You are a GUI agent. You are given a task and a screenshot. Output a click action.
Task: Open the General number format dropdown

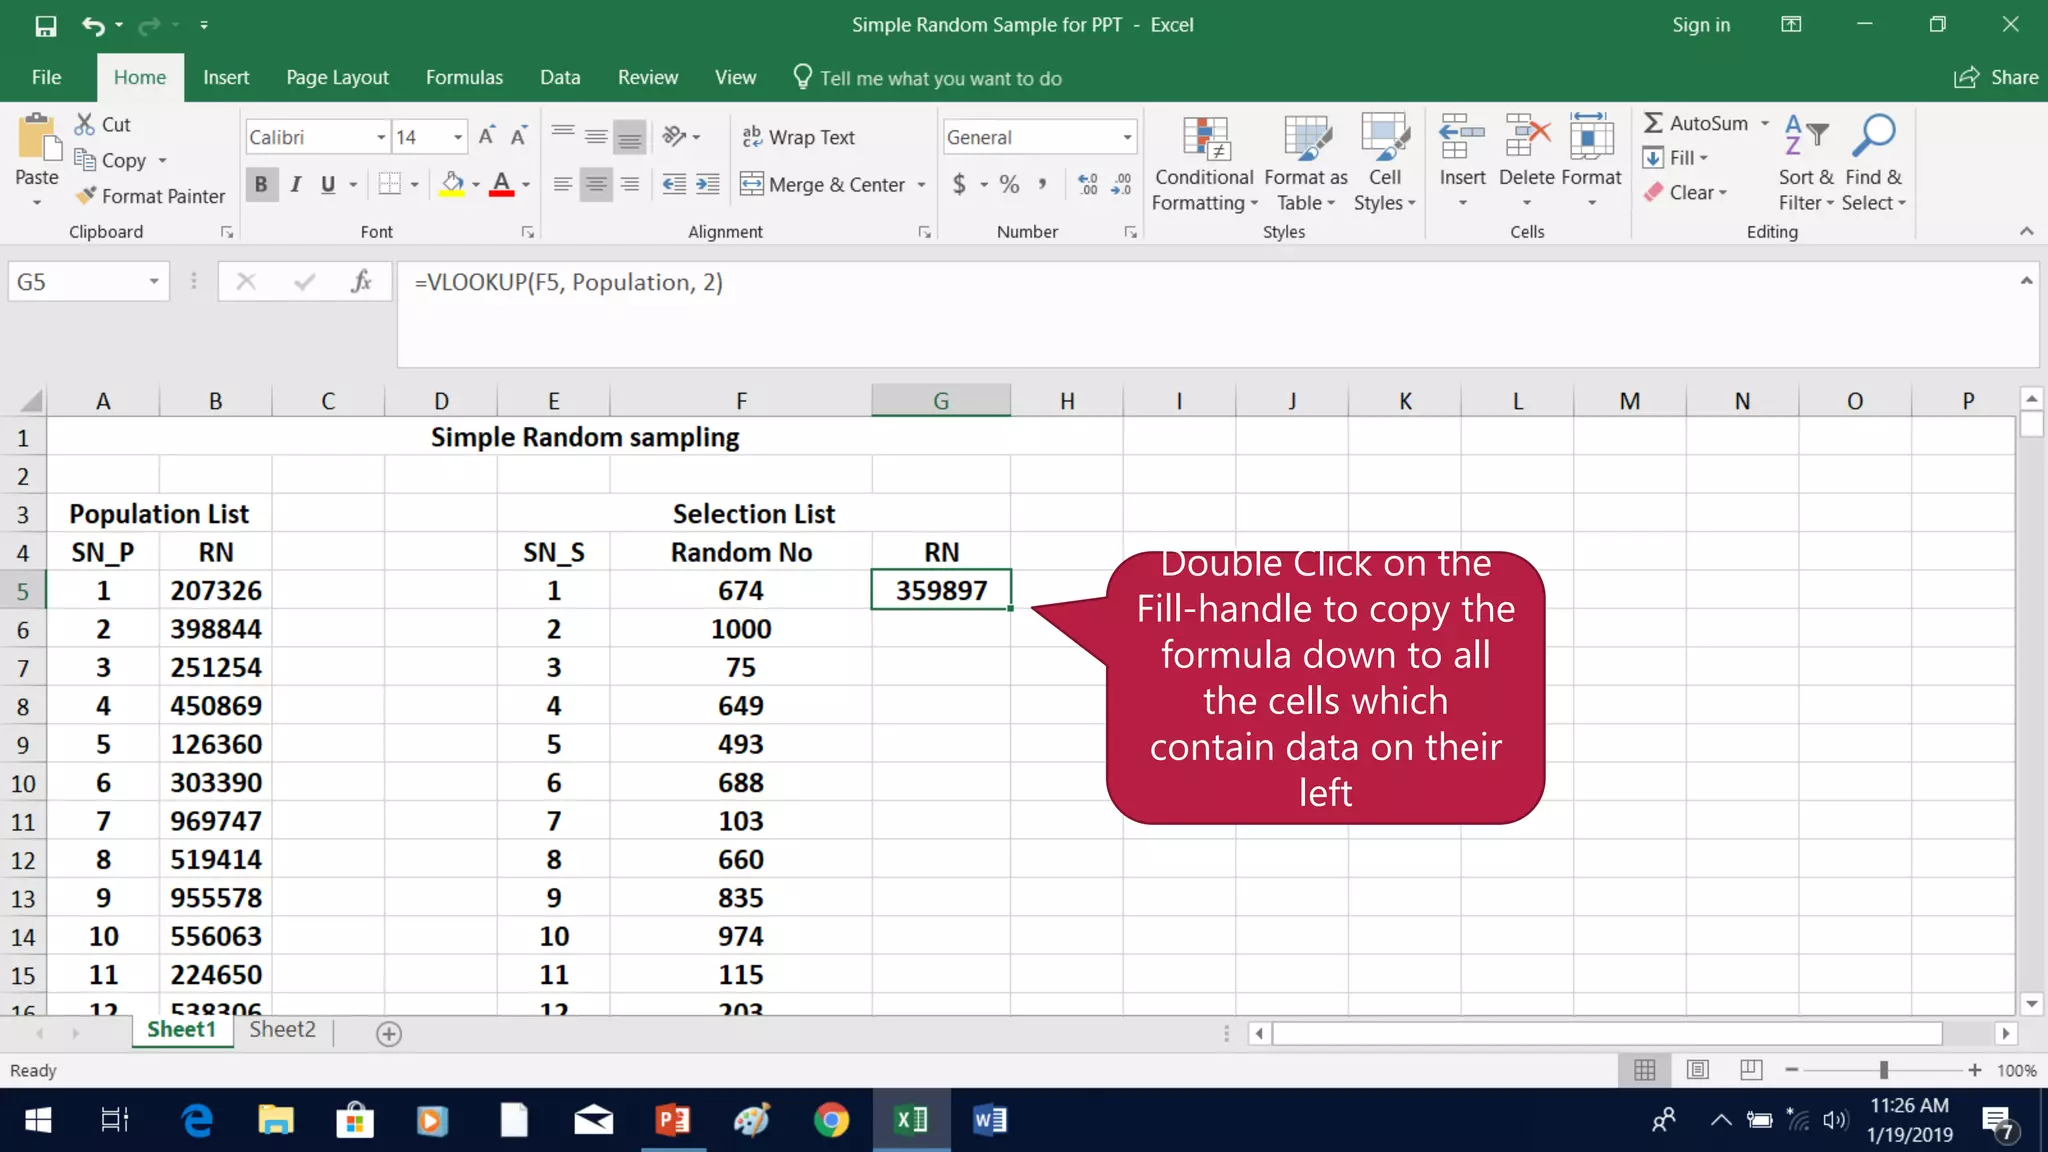[1127, 137]
